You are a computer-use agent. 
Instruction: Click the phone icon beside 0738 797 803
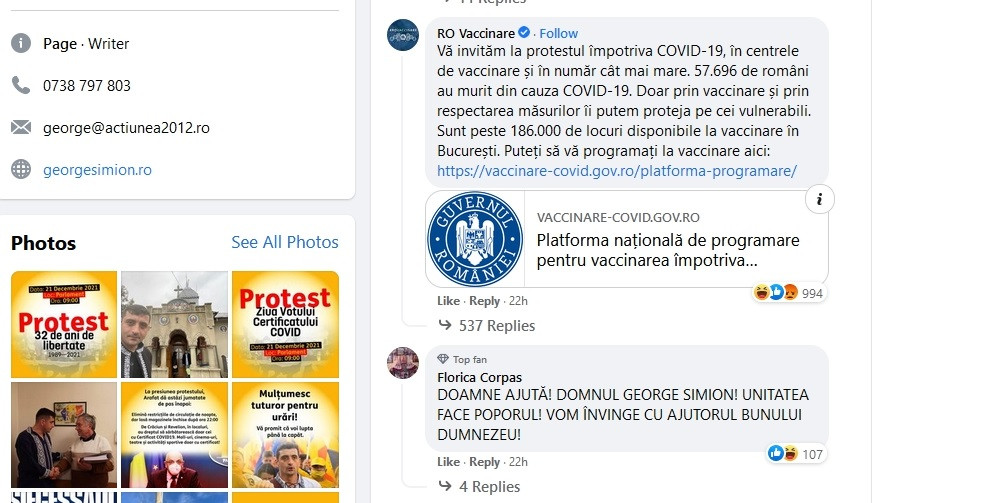pyautogui.click(x=21, y=86)
